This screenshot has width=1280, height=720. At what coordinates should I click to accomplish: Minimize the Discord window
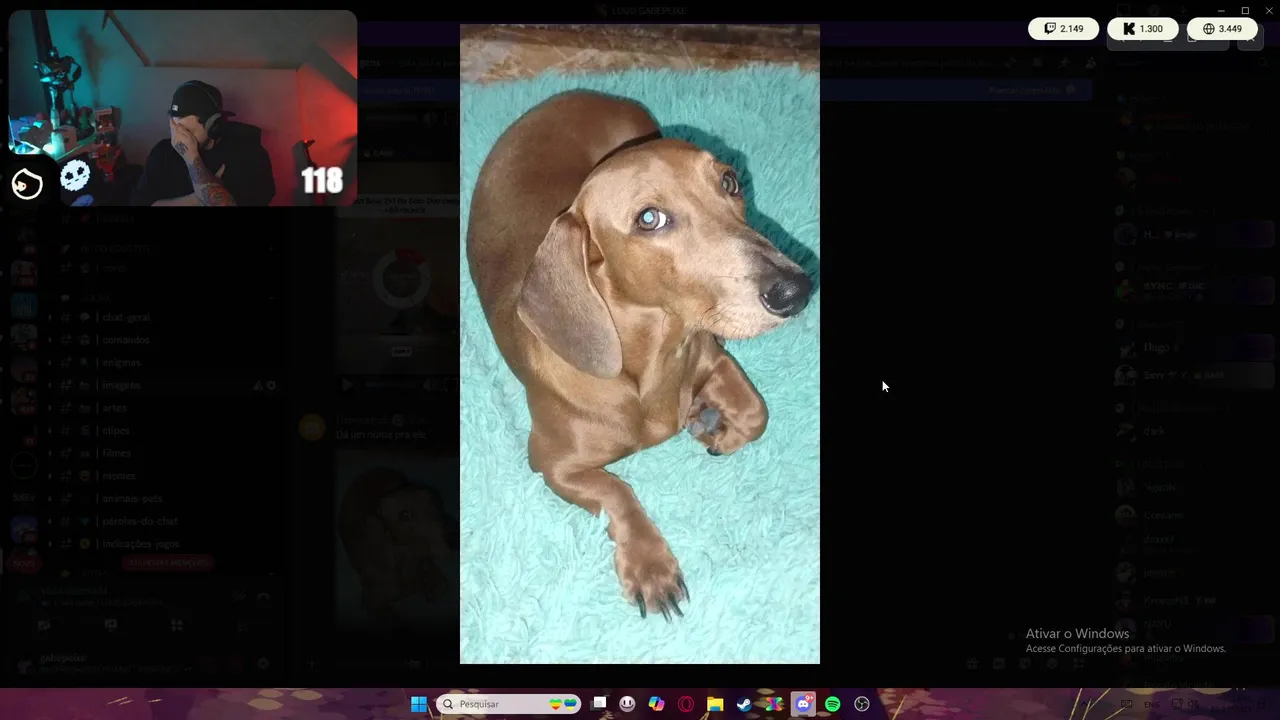[x=1223, y=10]
